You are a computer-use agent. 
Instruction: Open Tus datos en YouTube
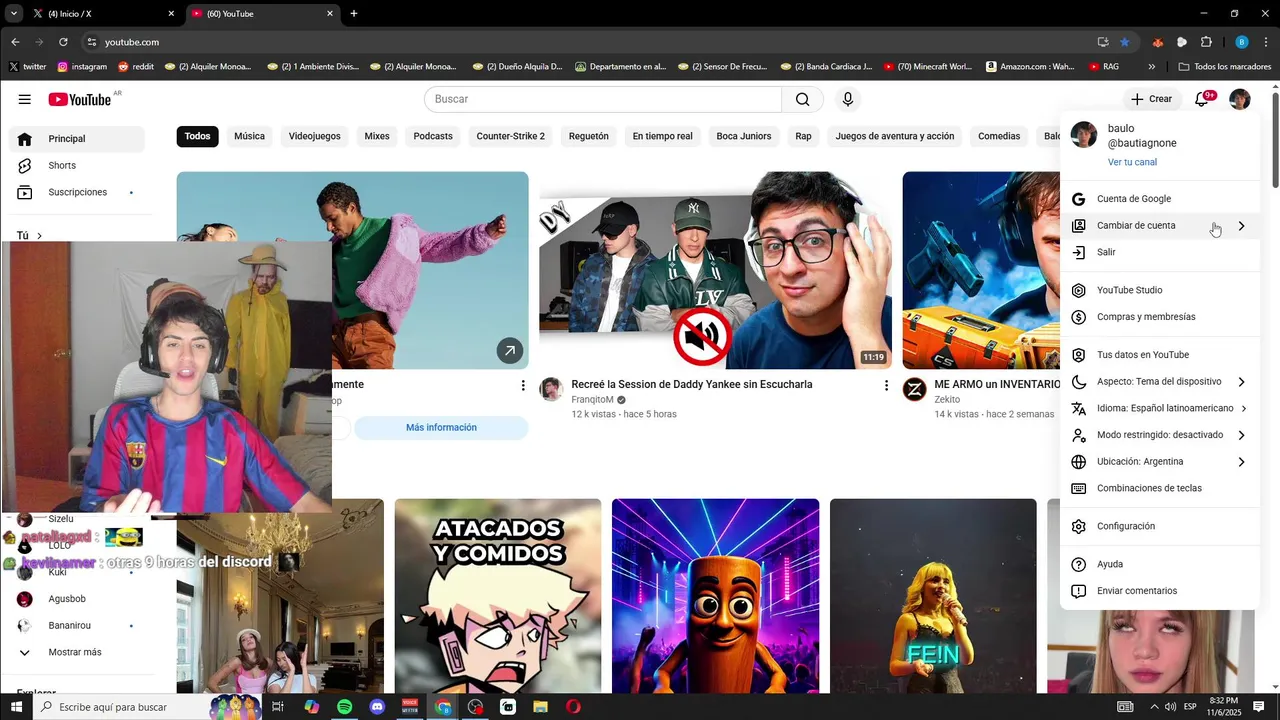1159,355
